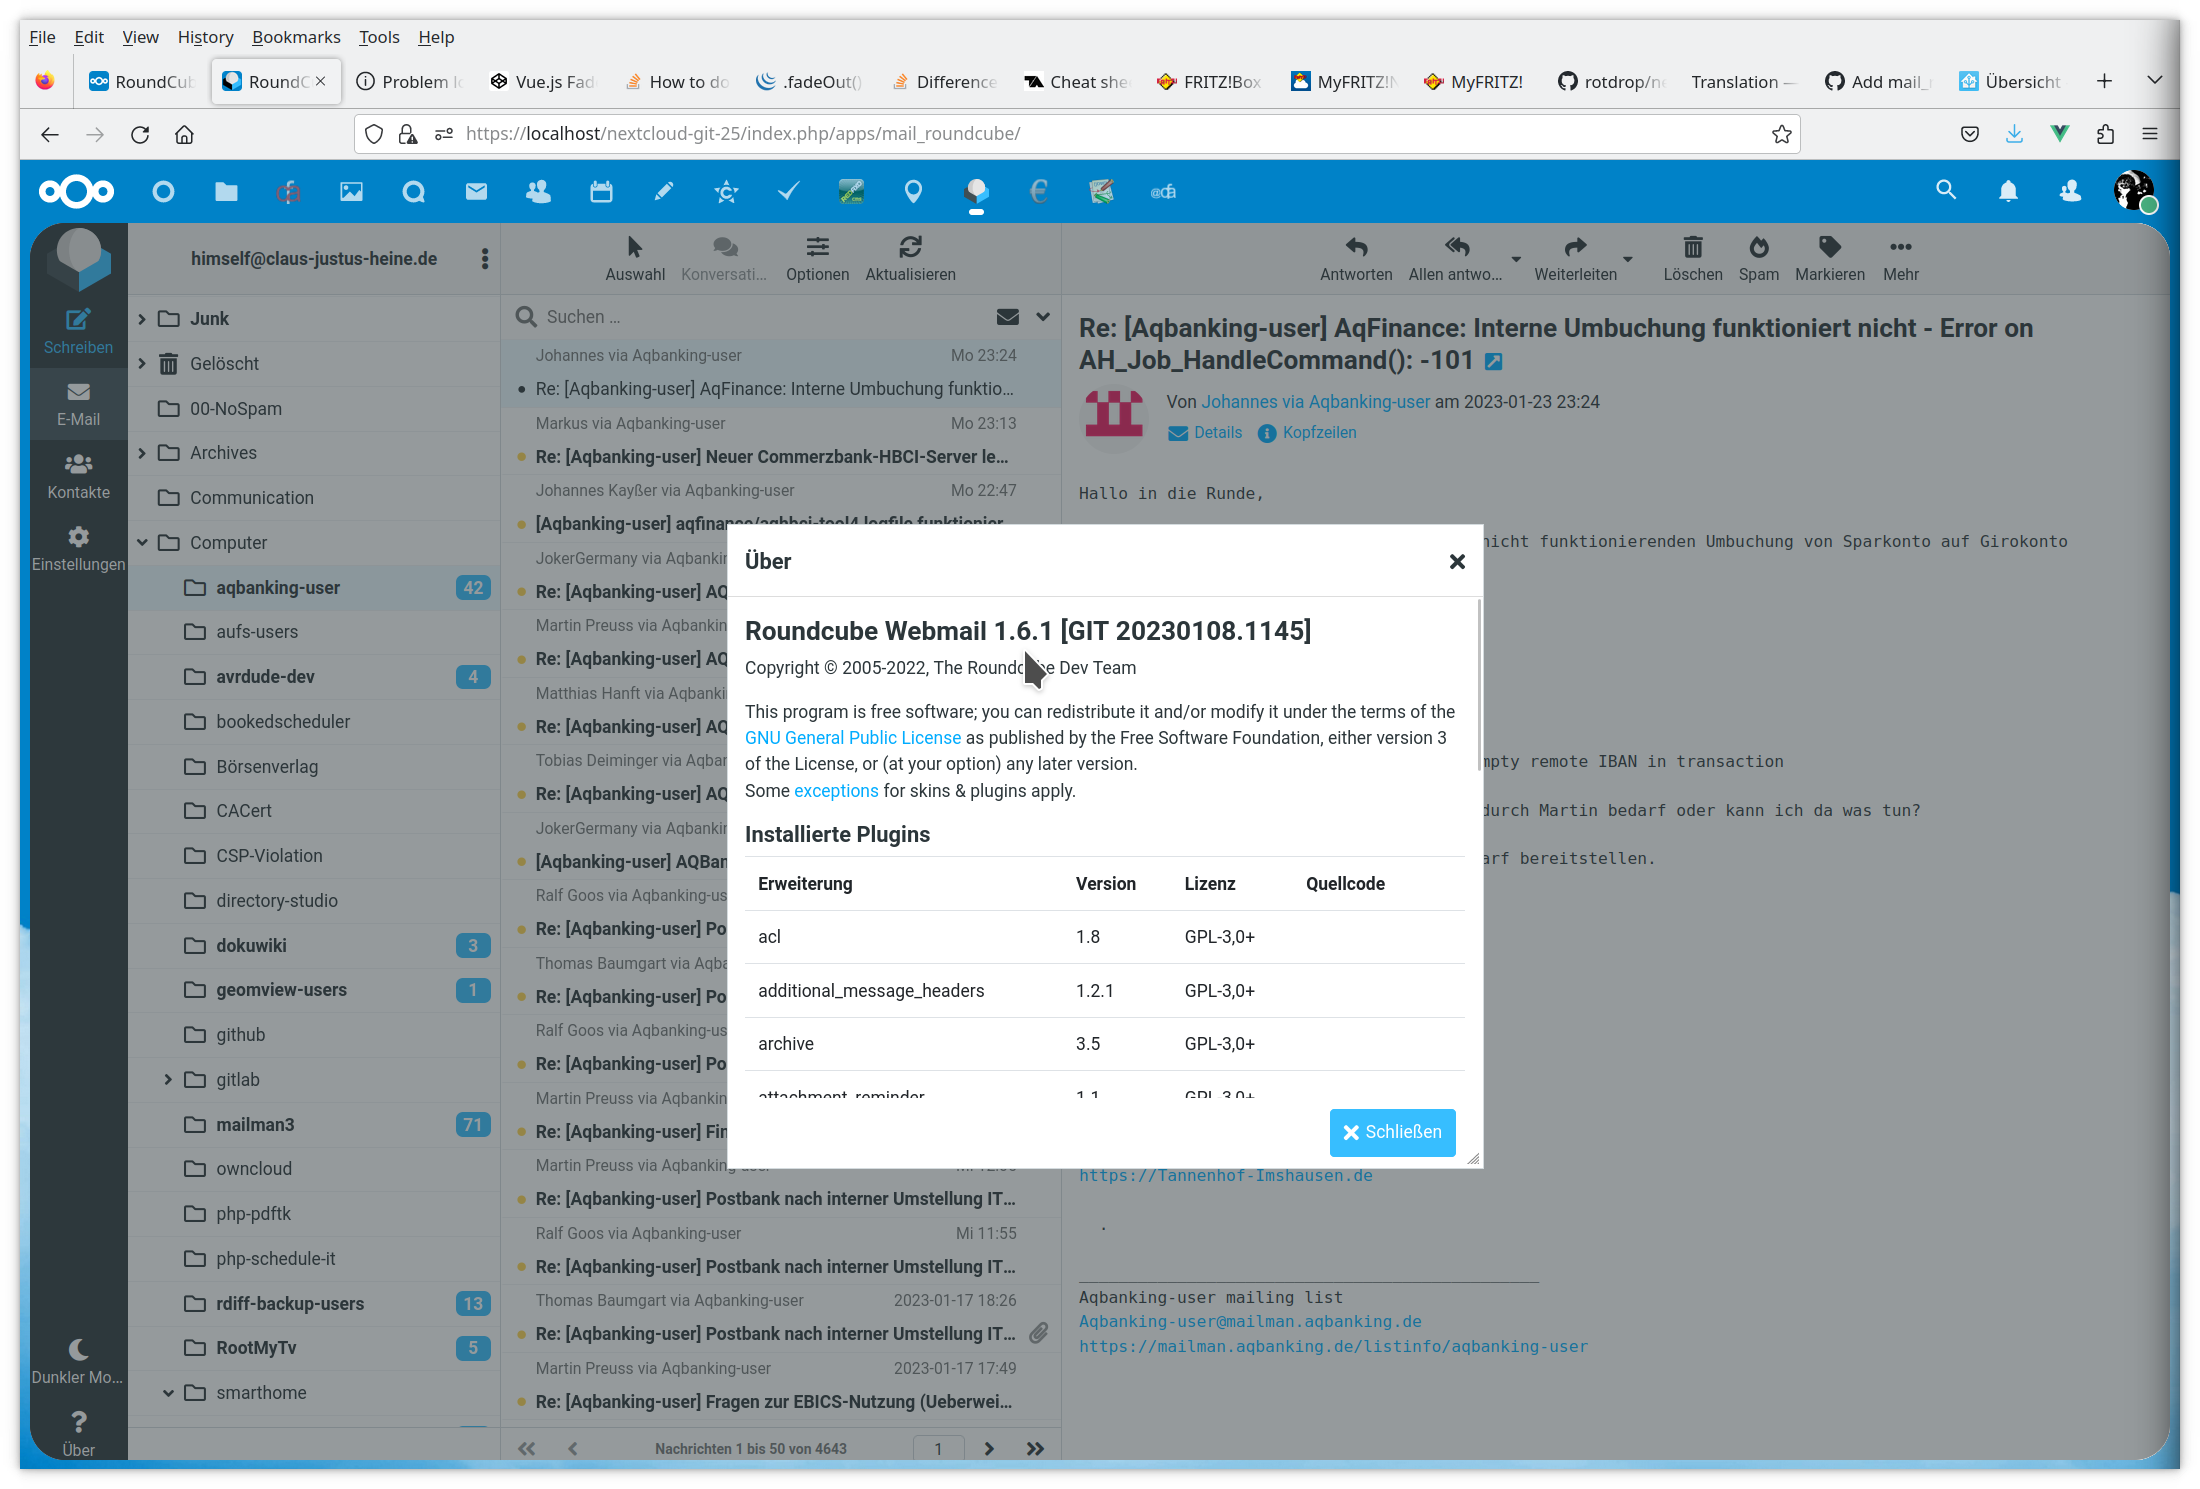Screen dimensions: 2200x1489
Task: Toggle unread filter envelope in search bar
Action: (1008, 317)
